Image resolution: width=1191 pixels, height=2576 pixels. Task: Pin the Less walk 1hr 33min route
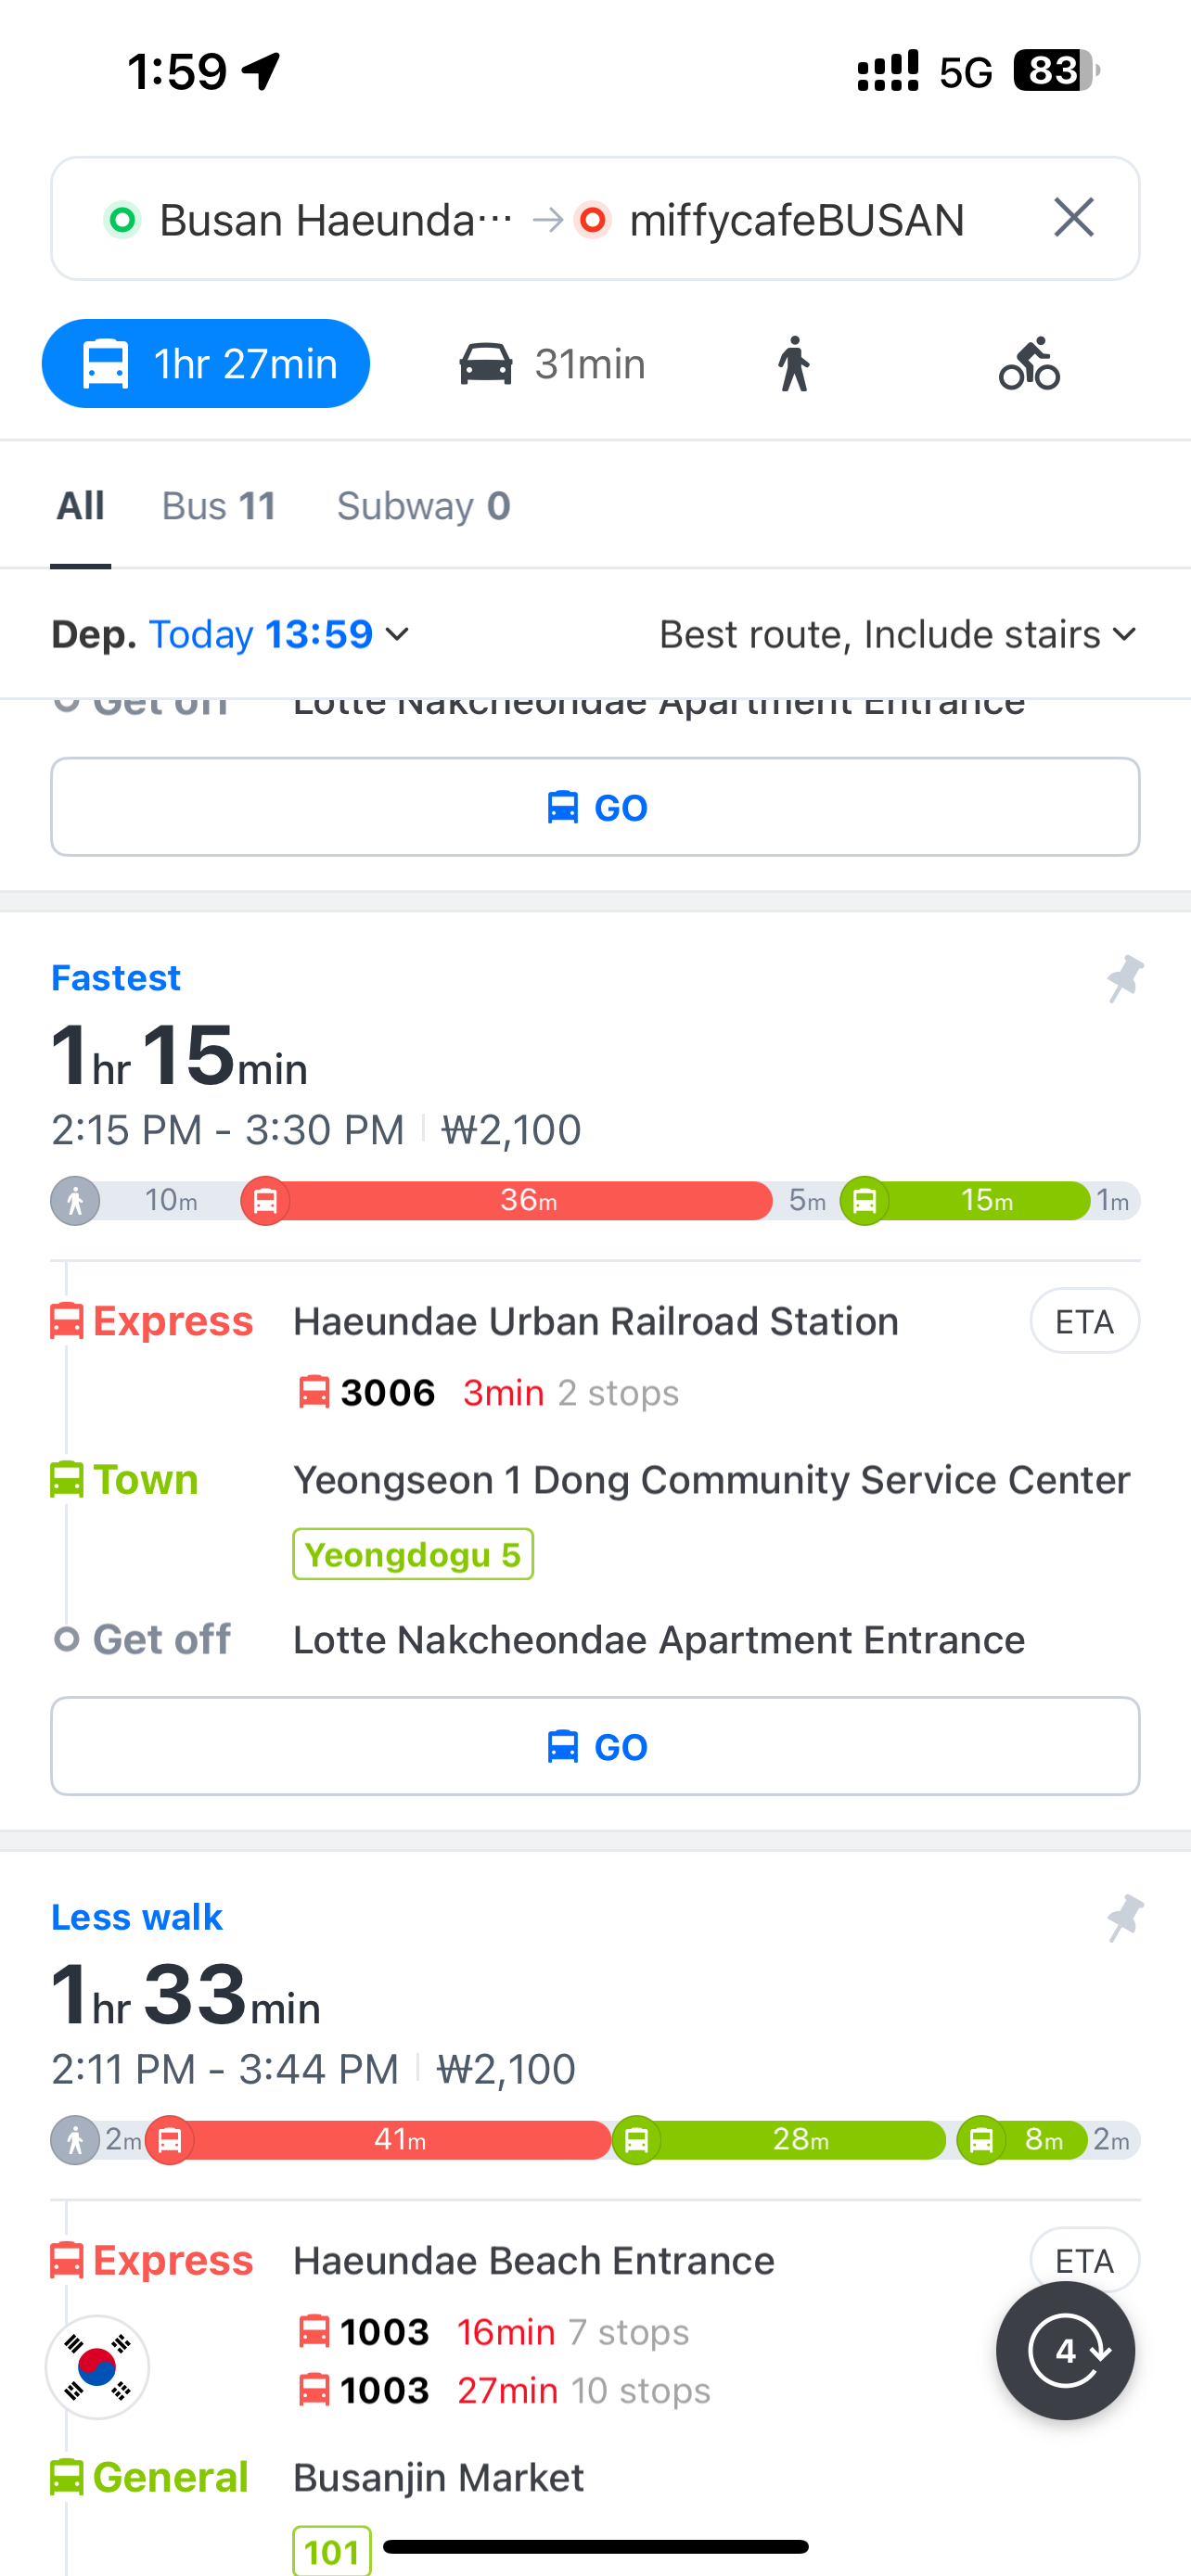1124,1917
